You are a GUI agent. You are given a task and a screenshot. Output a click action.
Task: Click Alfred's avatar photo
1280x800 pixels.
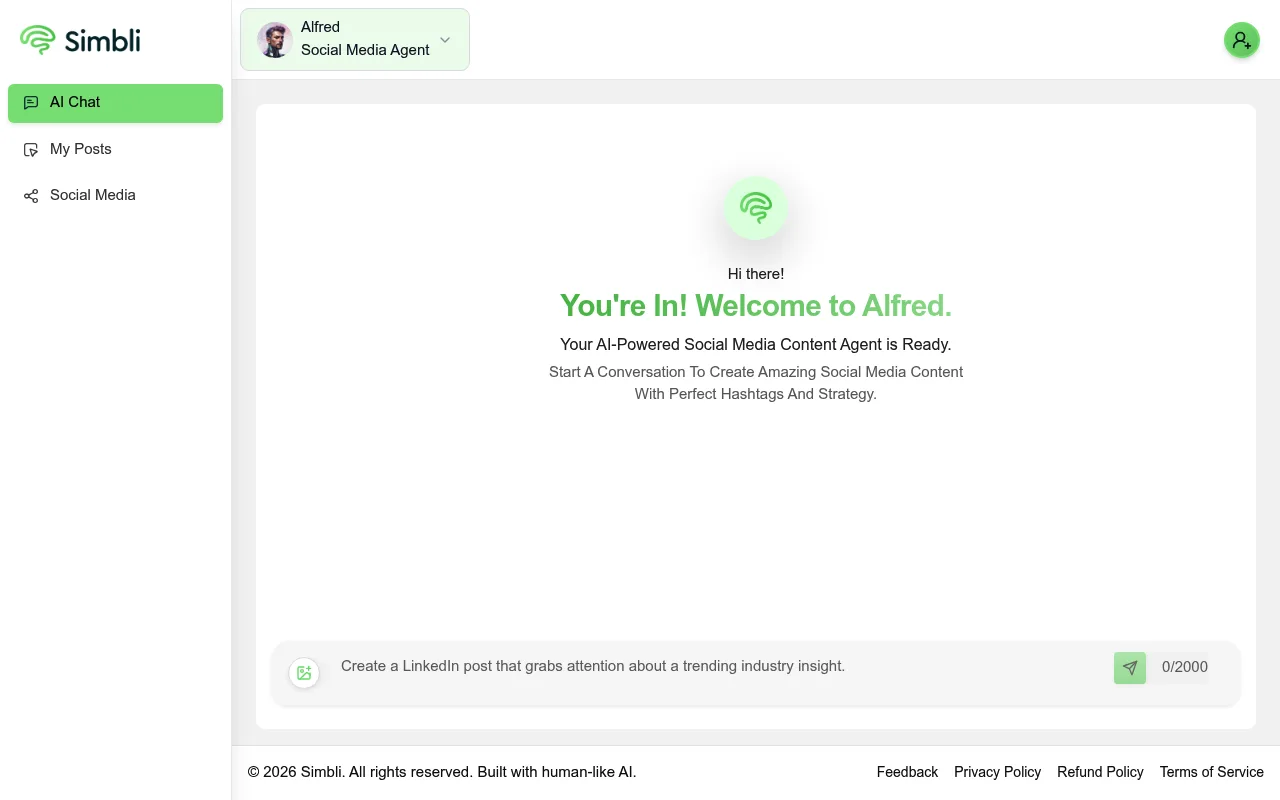tap(274, 40)
